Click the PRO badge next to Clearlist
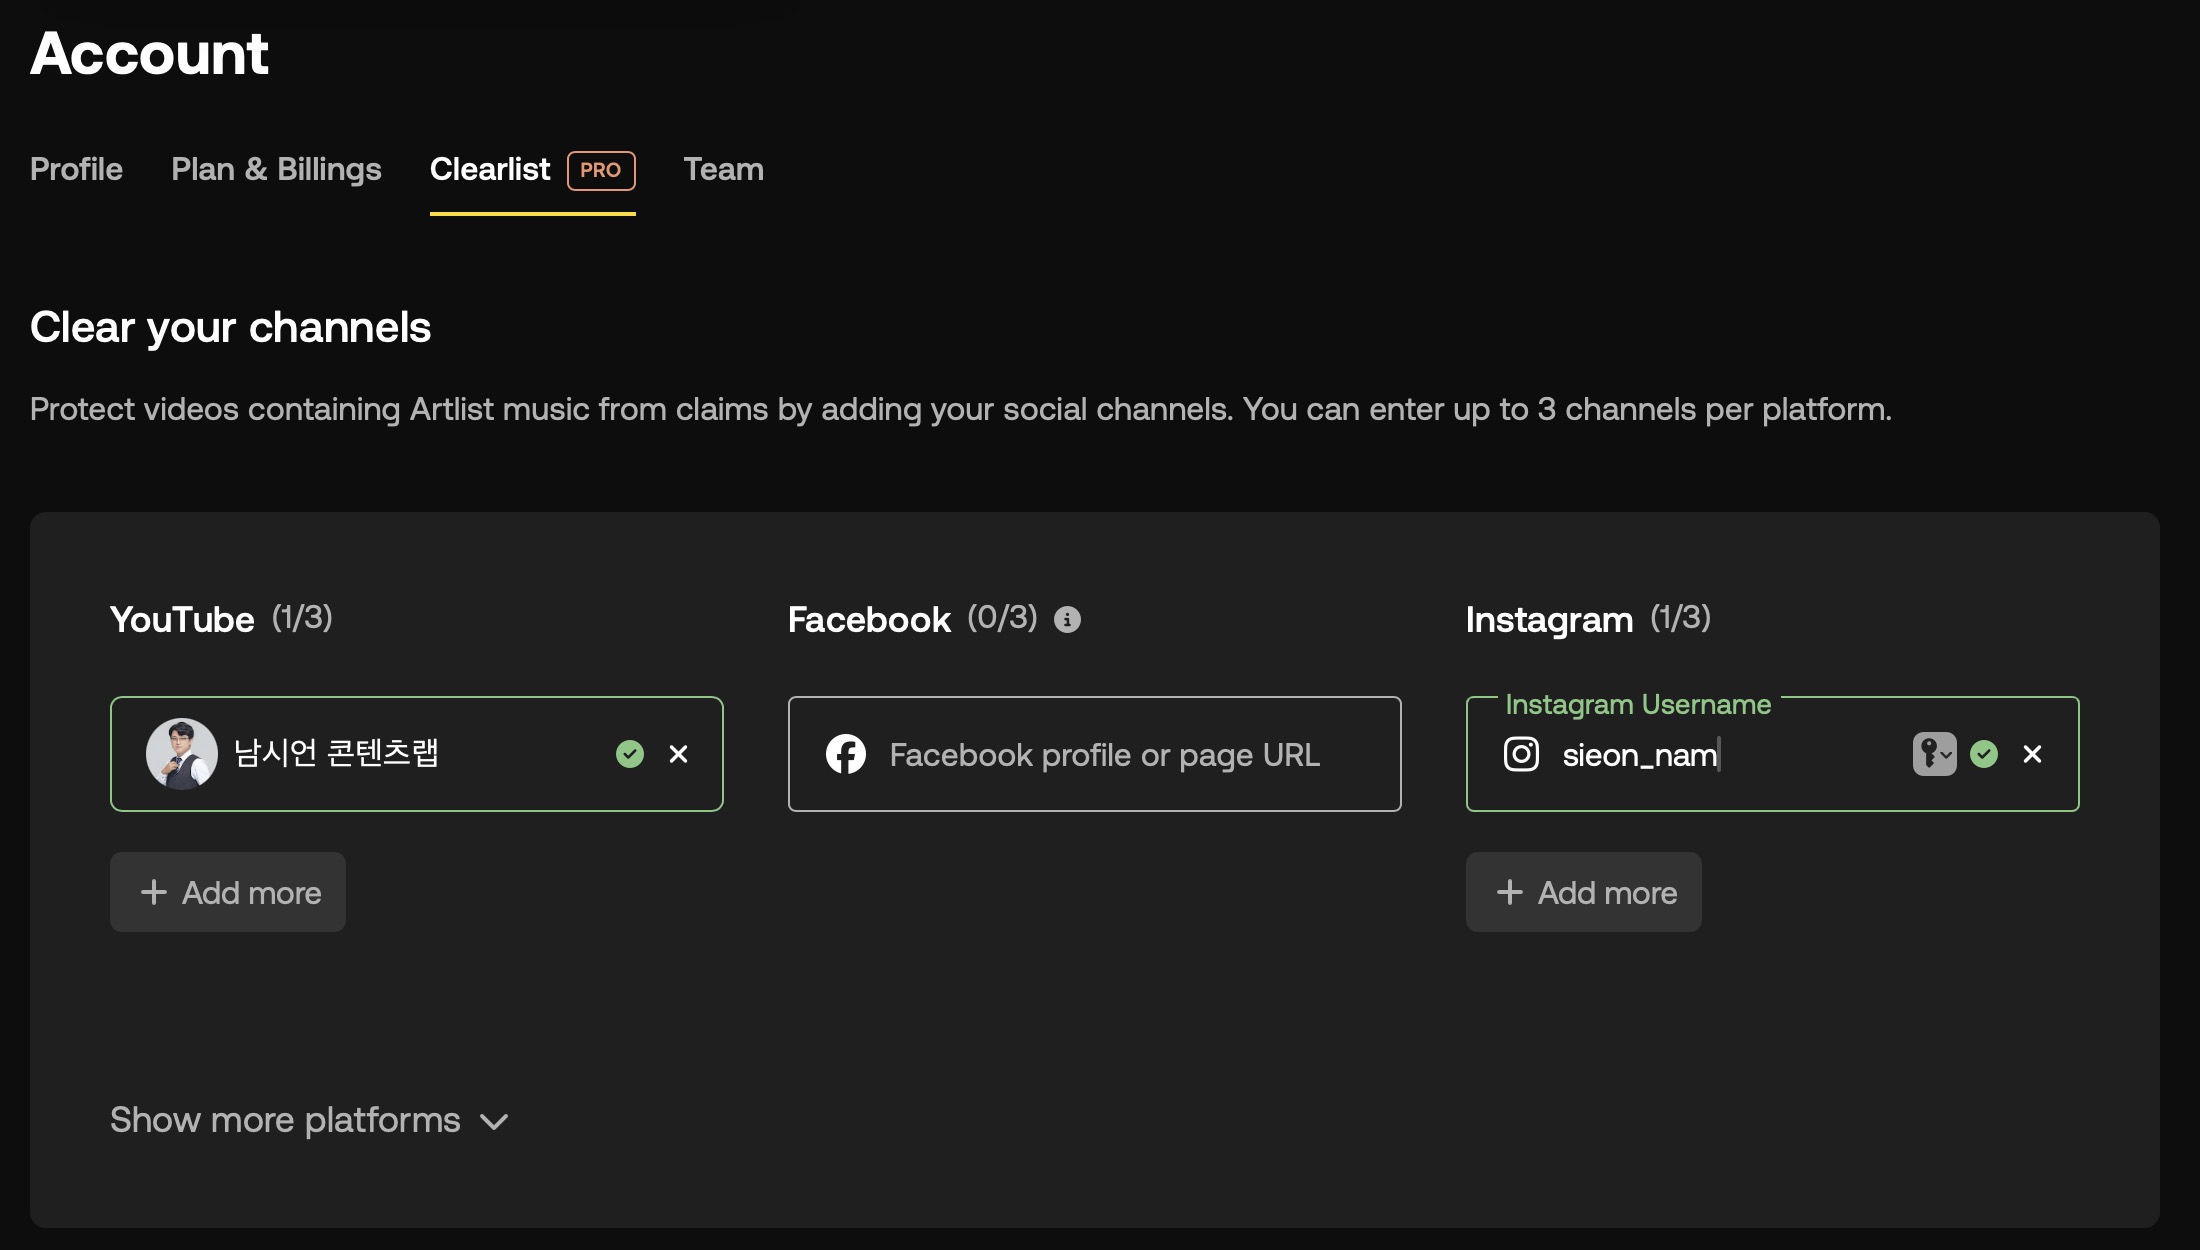The height and width of the screenshot is (1250, 2200). [601, 170]
